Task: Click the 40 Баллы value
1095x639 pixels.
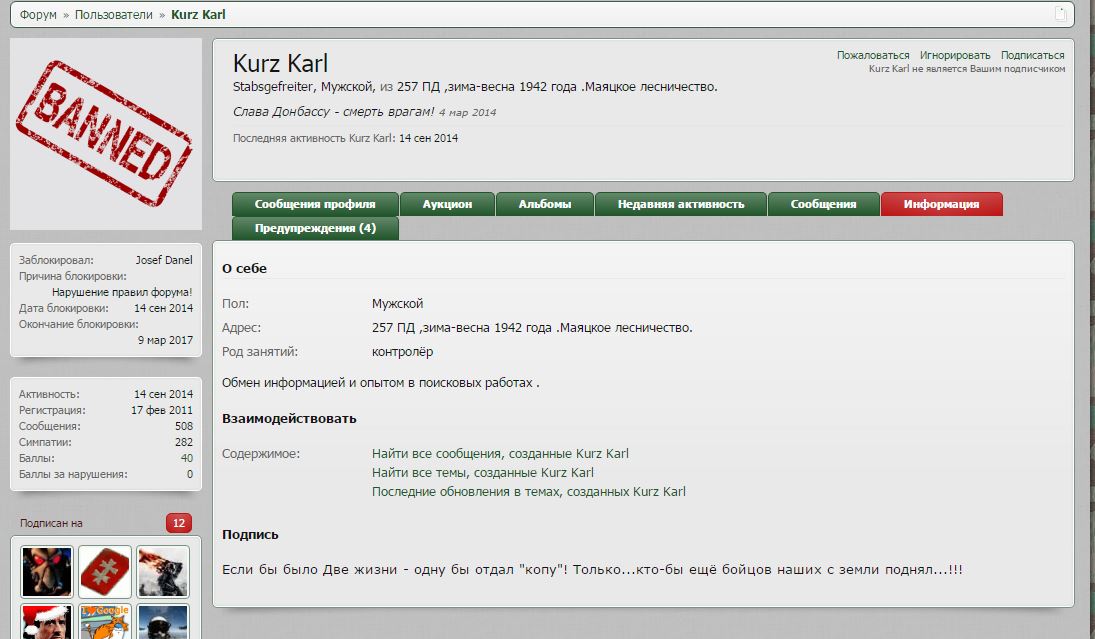Action: tap(186, 458)
